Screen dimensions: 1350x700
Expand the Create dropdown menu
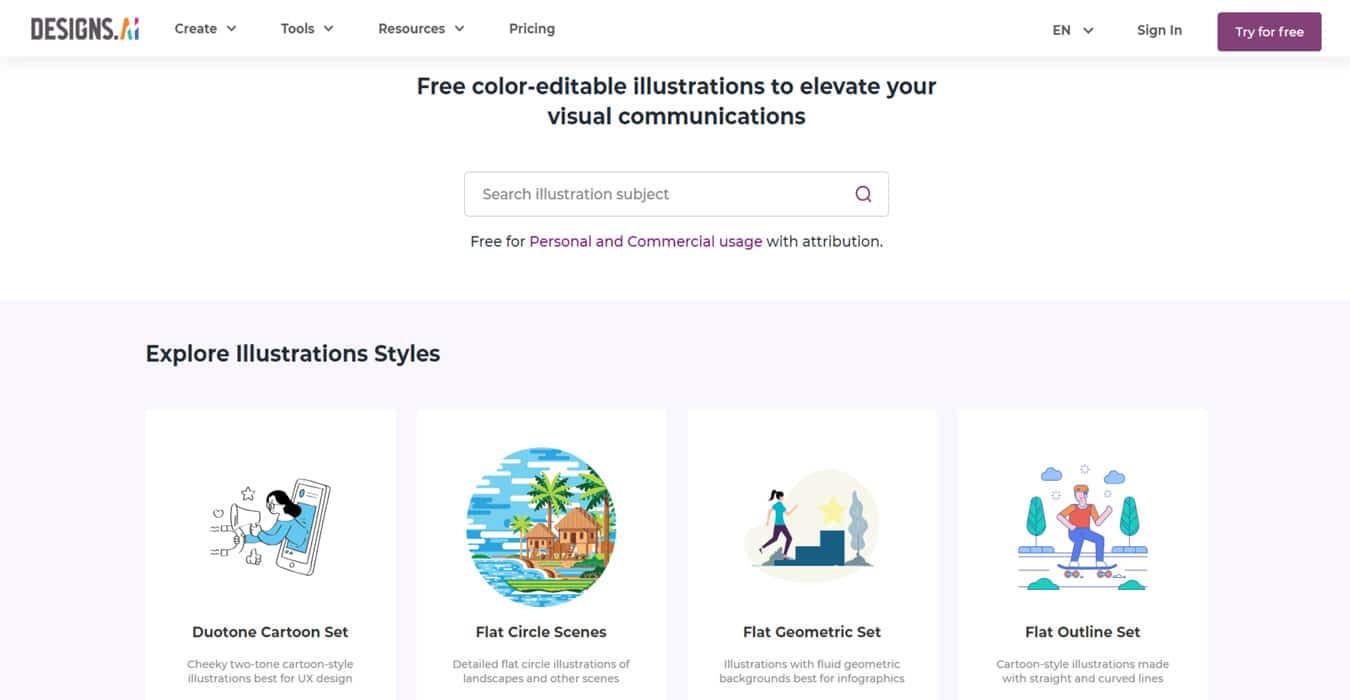click(205, 29)
